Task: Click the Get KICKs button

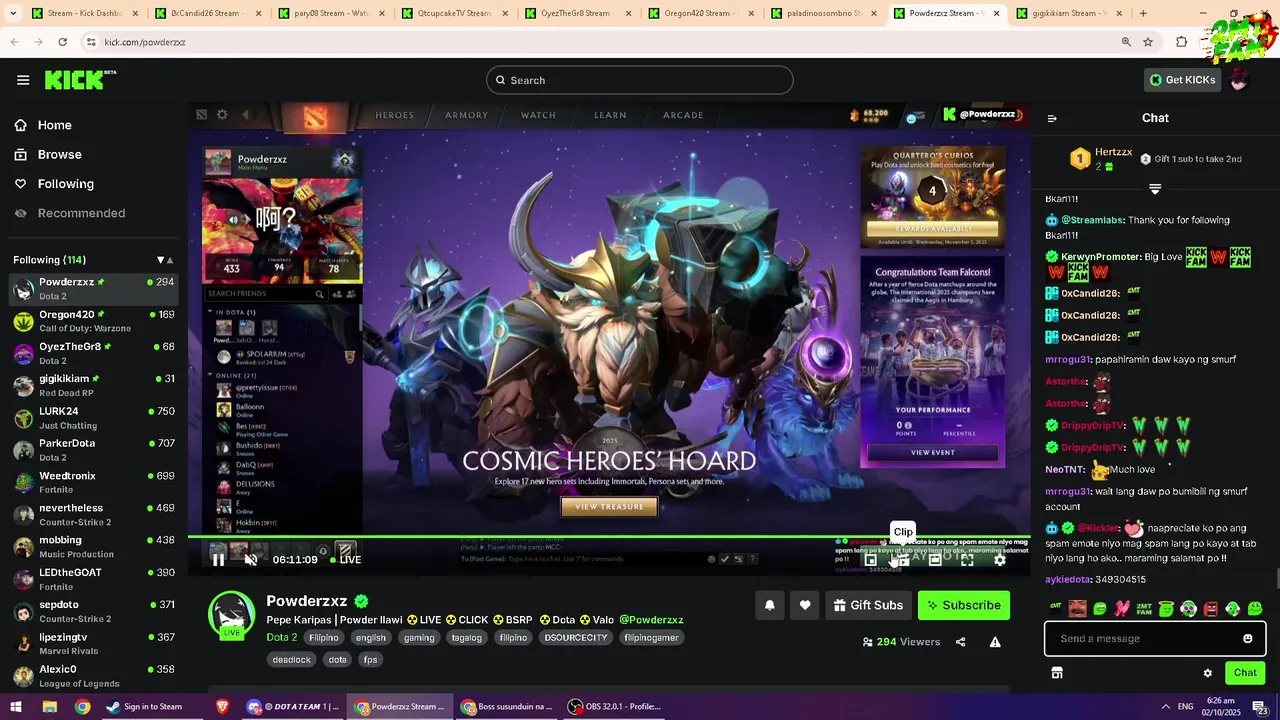Action: (x=1182, y=80)
